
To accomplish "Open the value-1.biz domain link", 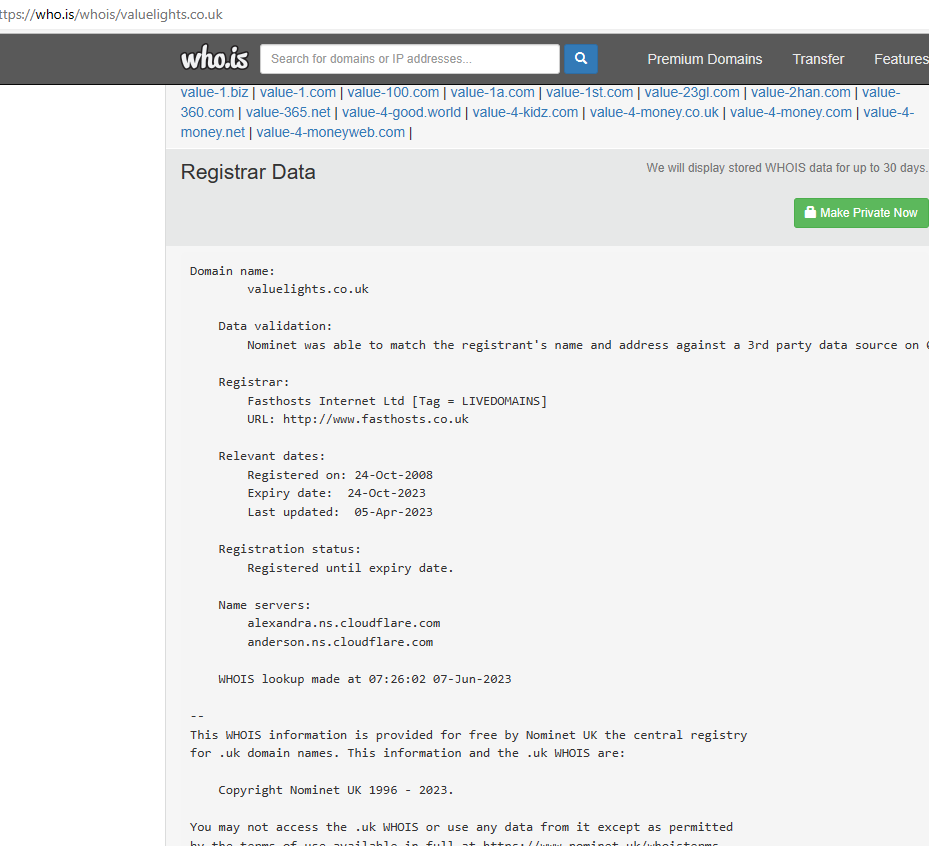I will 214,92.
